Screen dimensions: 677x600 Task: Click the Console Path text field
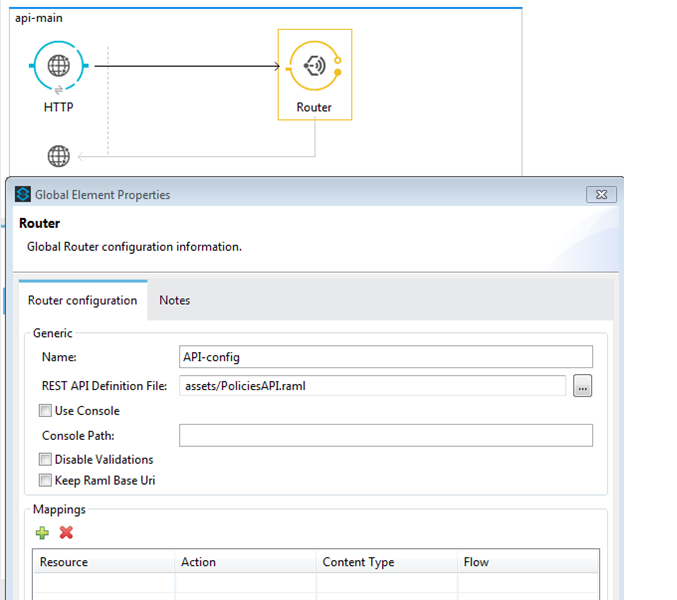coord(385,436)
